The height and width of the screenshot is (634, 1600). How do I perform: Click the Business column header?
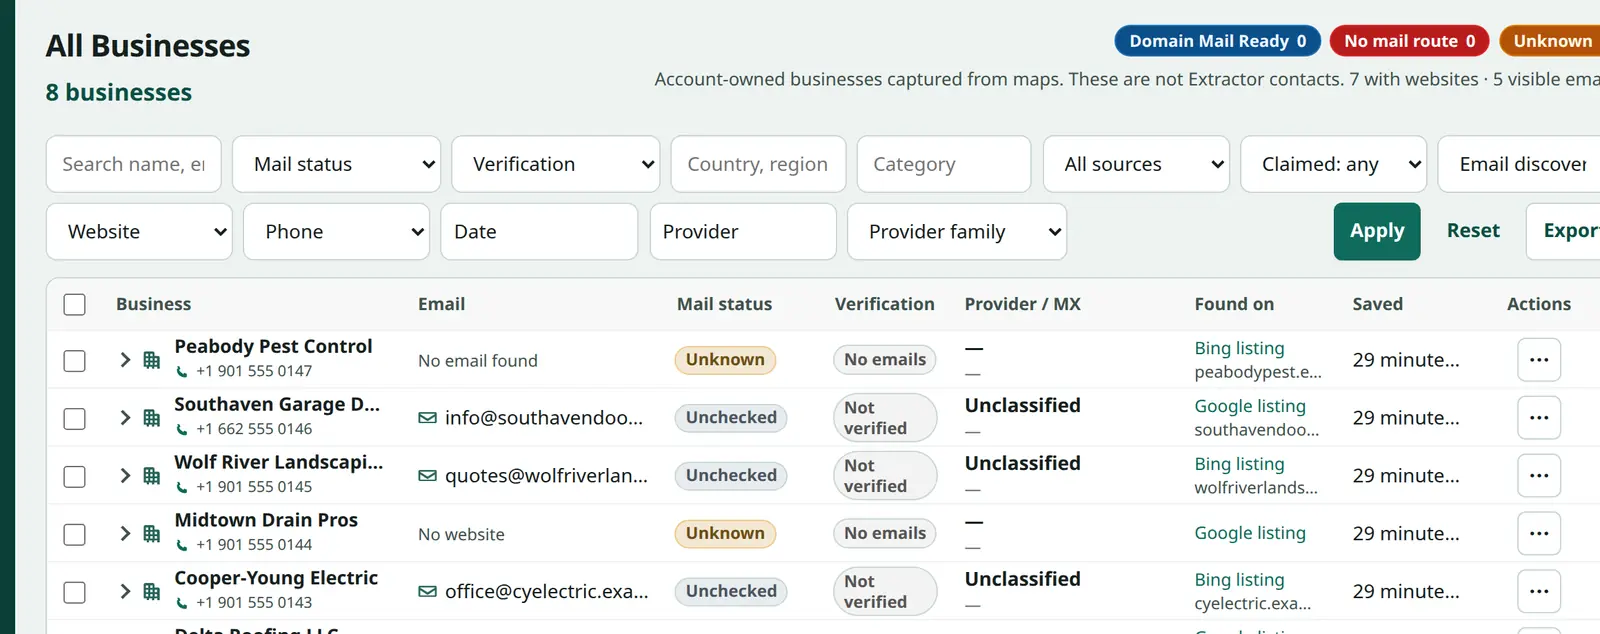[153, 304]
